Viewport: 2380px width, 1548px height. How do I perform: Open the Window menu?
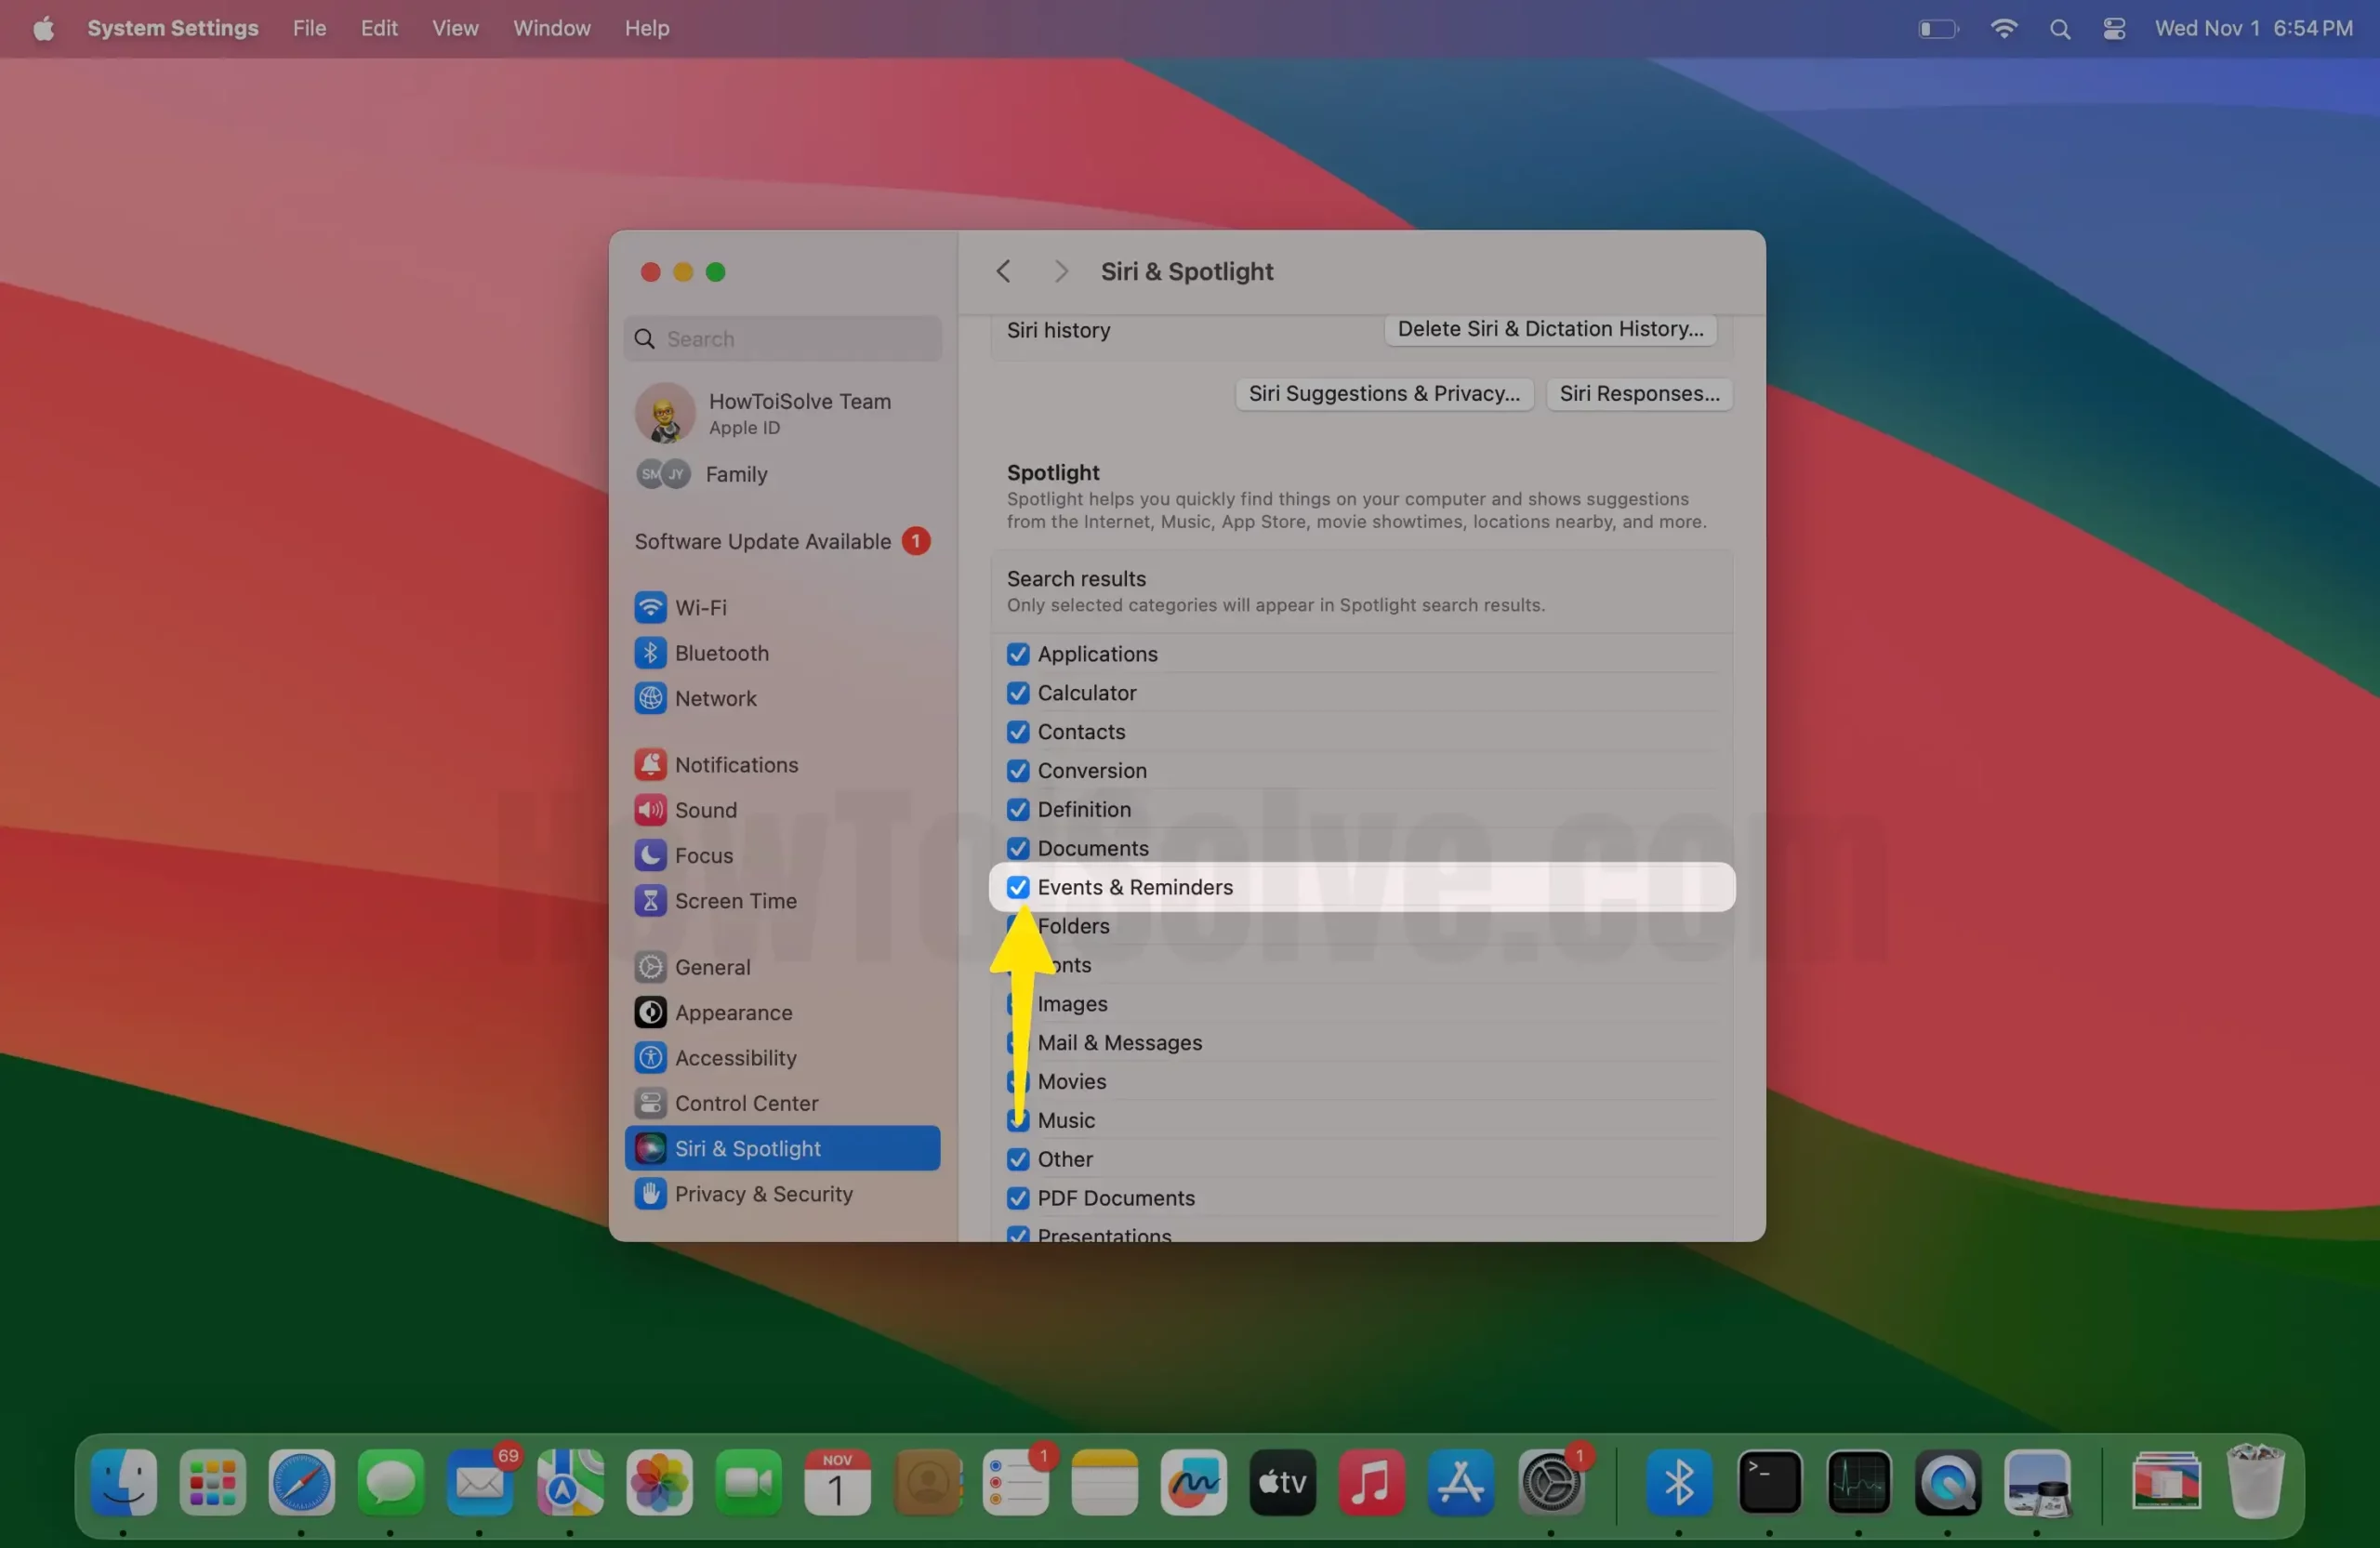click(x=552, y=28)
